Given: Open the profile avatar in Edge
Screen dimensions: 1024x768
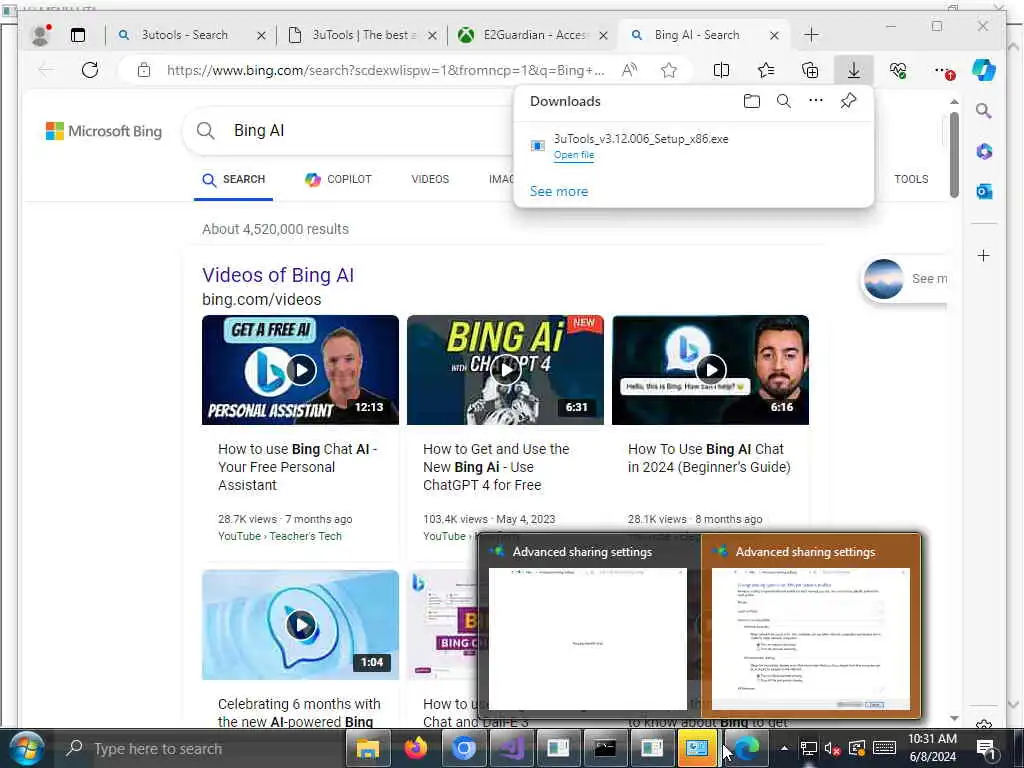Looking at the screenshot, I should (x=40, y=35).
